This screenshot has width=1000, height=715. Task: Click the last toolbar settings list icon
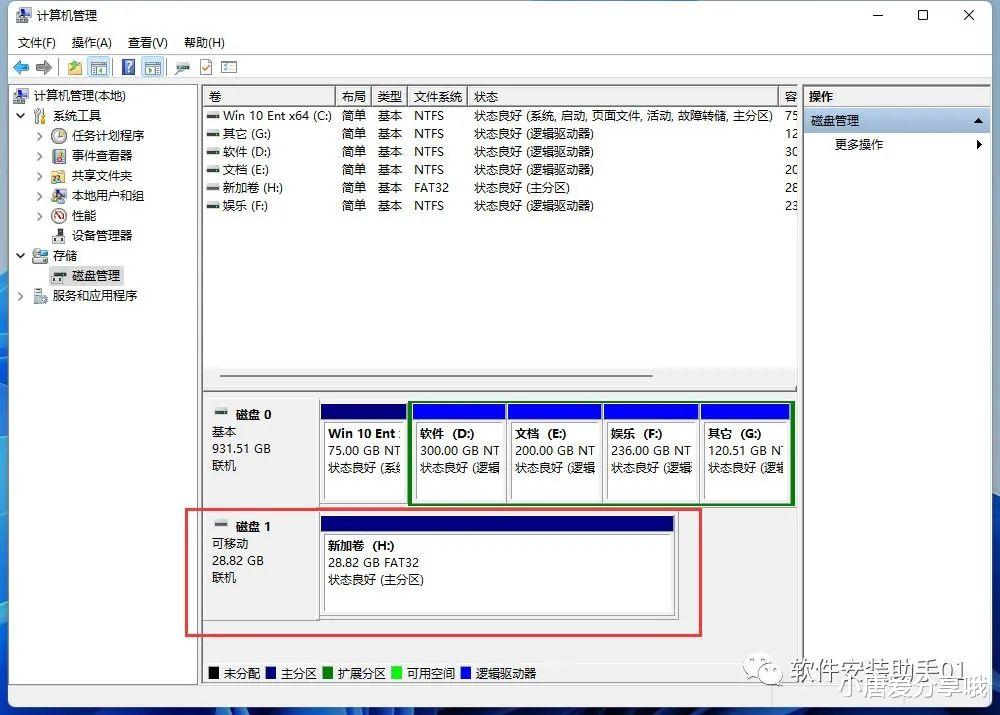[x=229, y=67]
